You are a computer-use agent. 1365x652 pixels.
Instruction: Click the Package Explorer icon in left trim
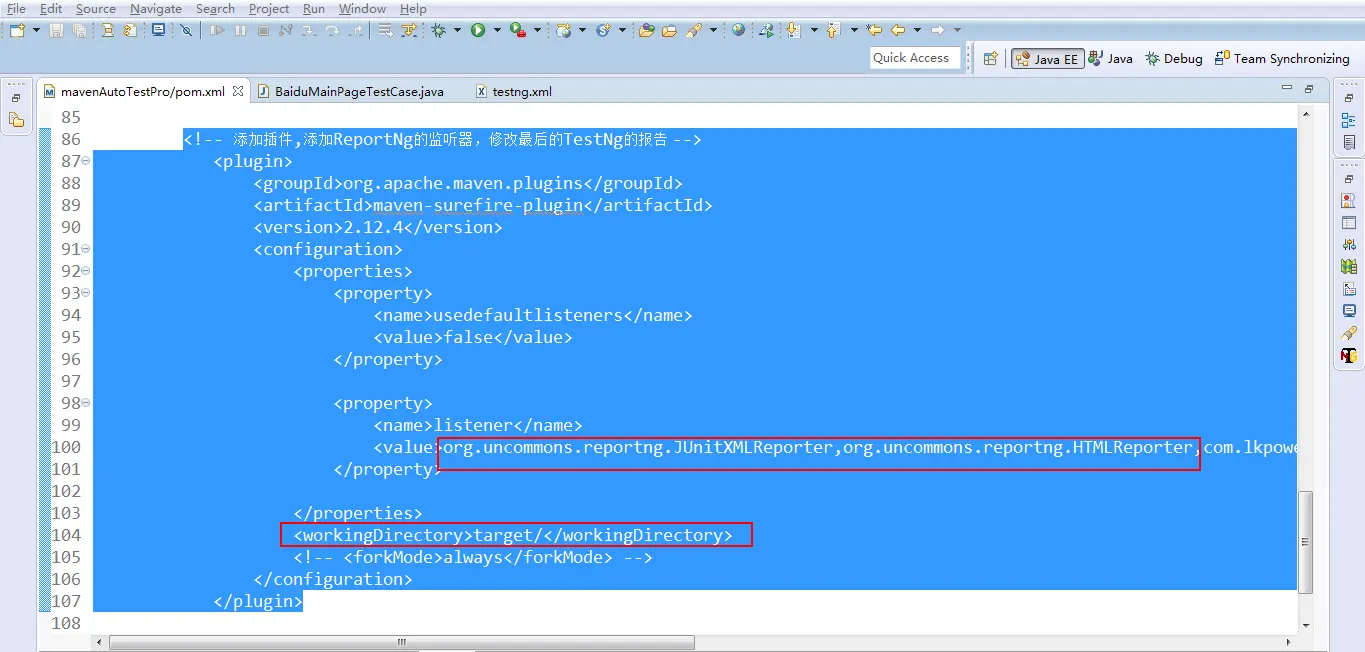point(16,120)
